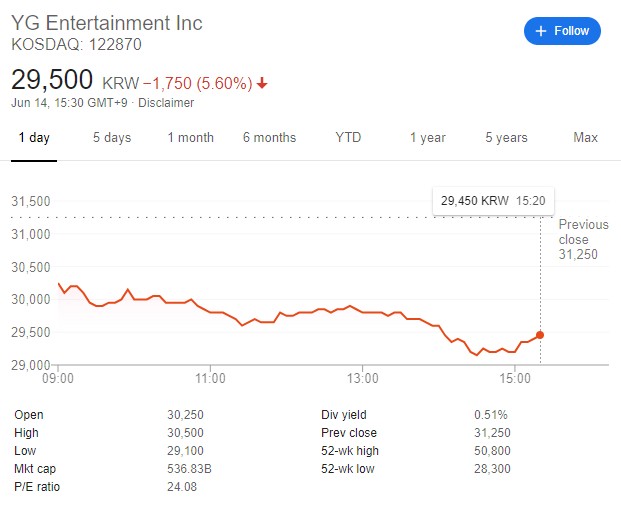621x506 pixels.
Task: Click the orange chart data point marker
Action: tap(540, 335)
